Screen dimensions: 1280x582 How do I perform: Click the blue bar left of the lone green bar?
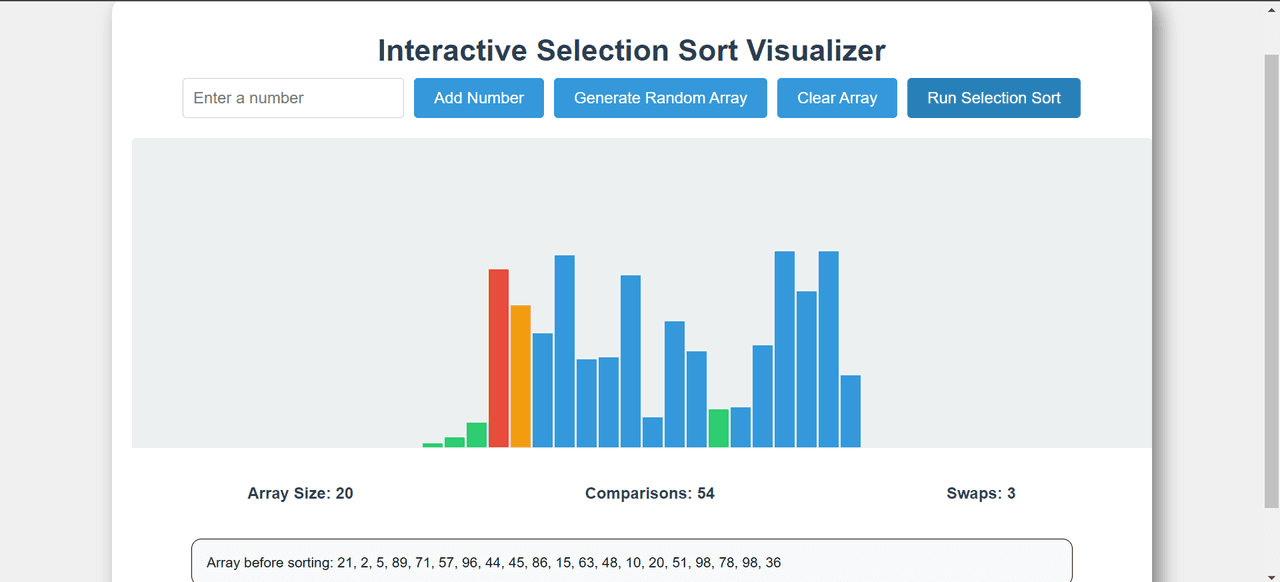click(x=696, y=399)
